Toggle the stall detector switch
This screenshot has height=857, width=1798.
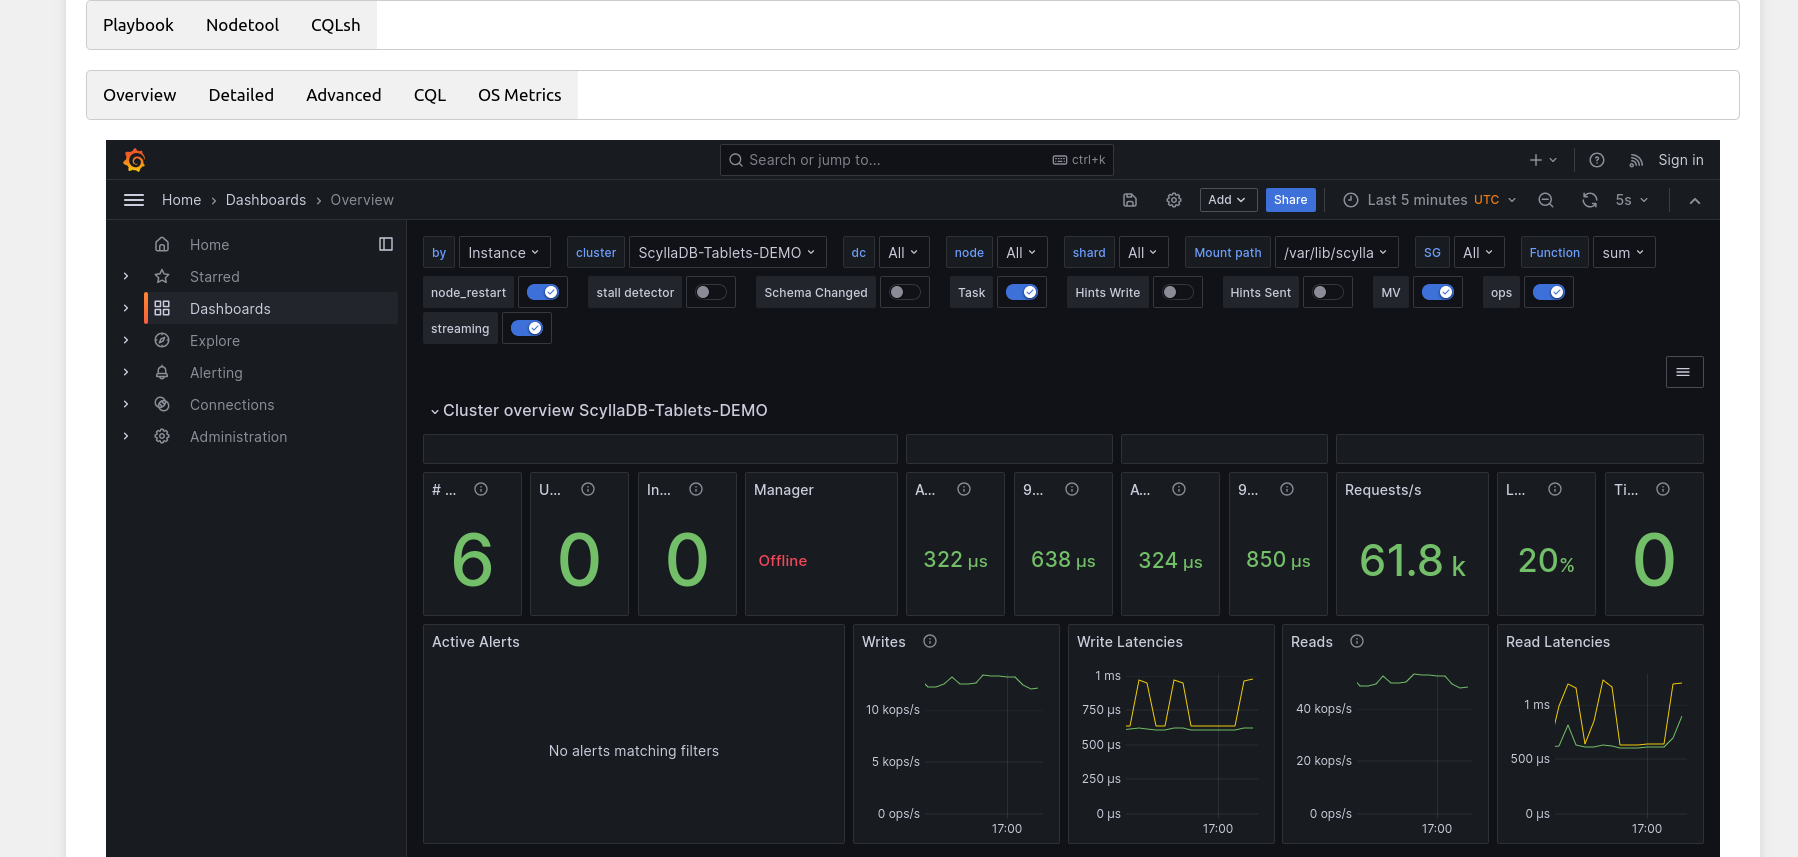click(x=711, y=292)
